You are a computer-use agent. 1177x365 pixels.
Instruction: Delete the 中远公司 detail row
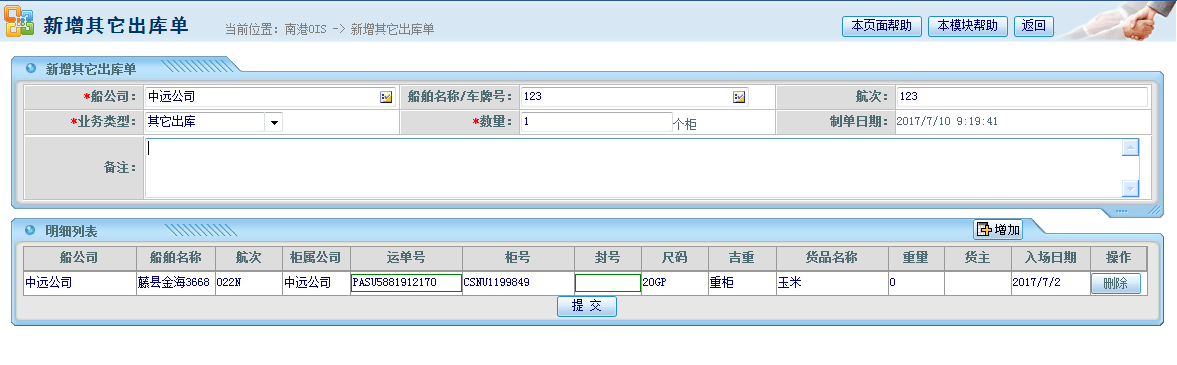pos(1115,284)
